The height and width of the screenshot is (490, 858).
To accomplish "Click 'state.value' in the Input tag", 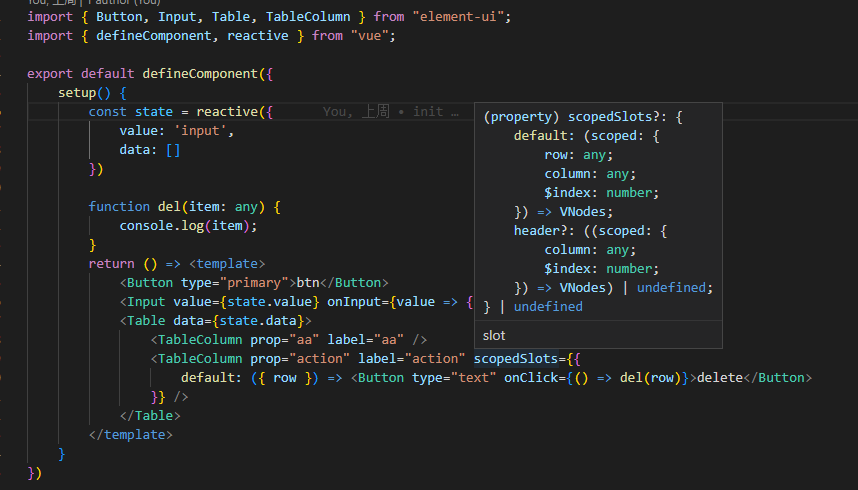I will (x=270, y=302).
